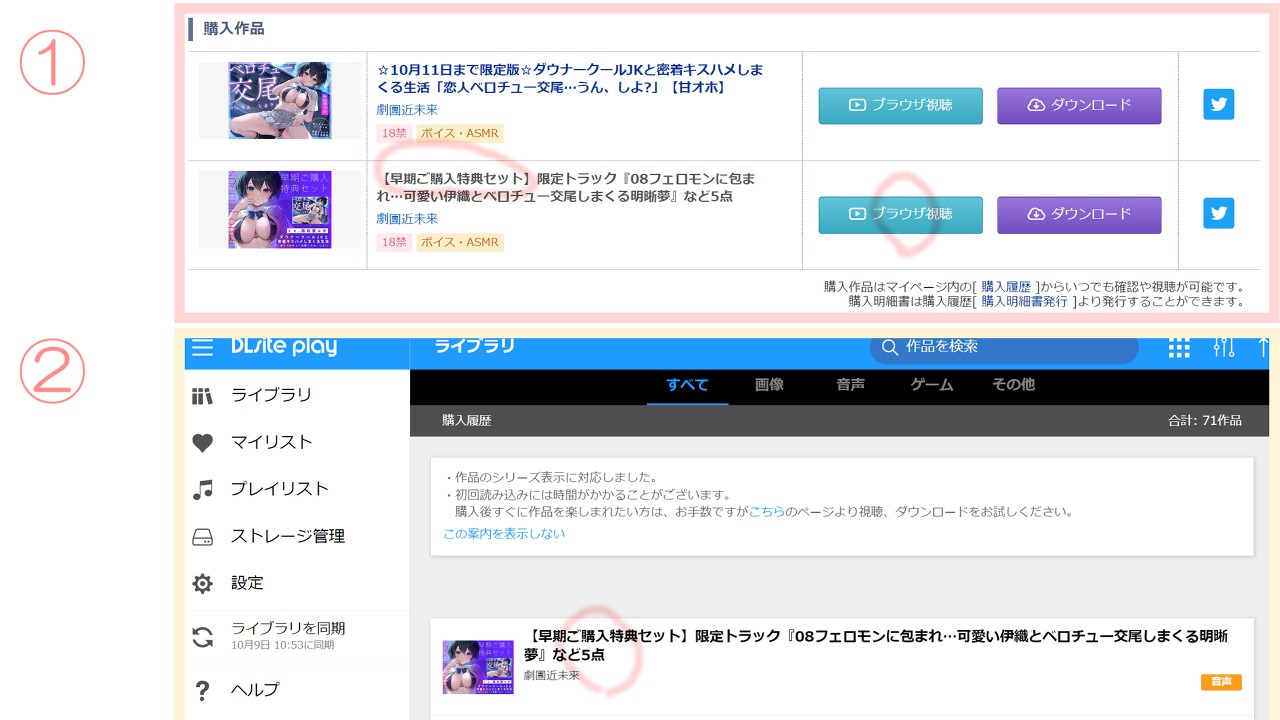
Task: Click the 10月9日 10:53に同期 sync timestamp
Action: click(x=283, y=645)
